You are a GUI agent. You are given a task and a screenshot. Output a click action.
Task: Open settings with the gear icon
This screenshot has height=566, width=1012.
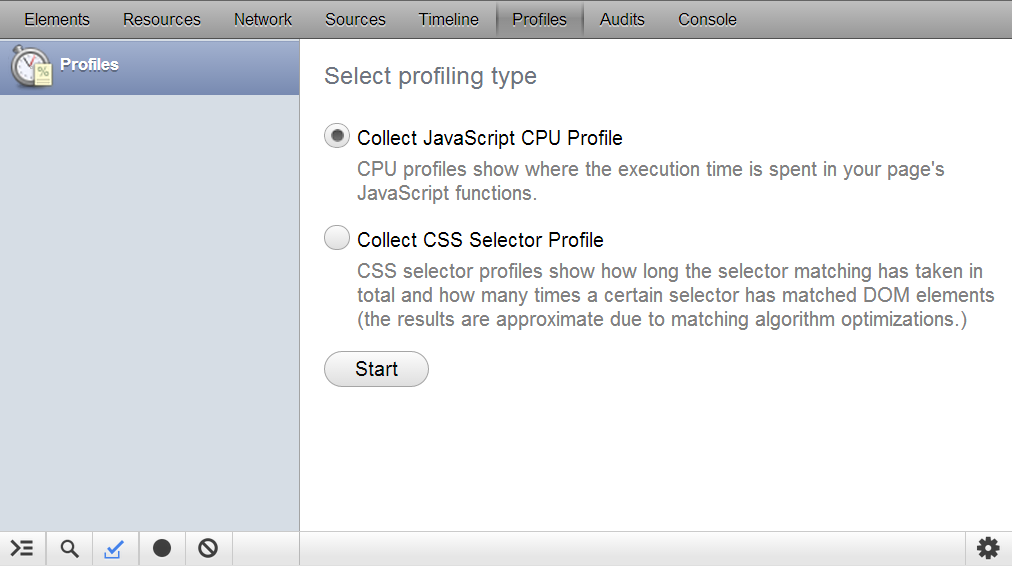tap(988, 548)
